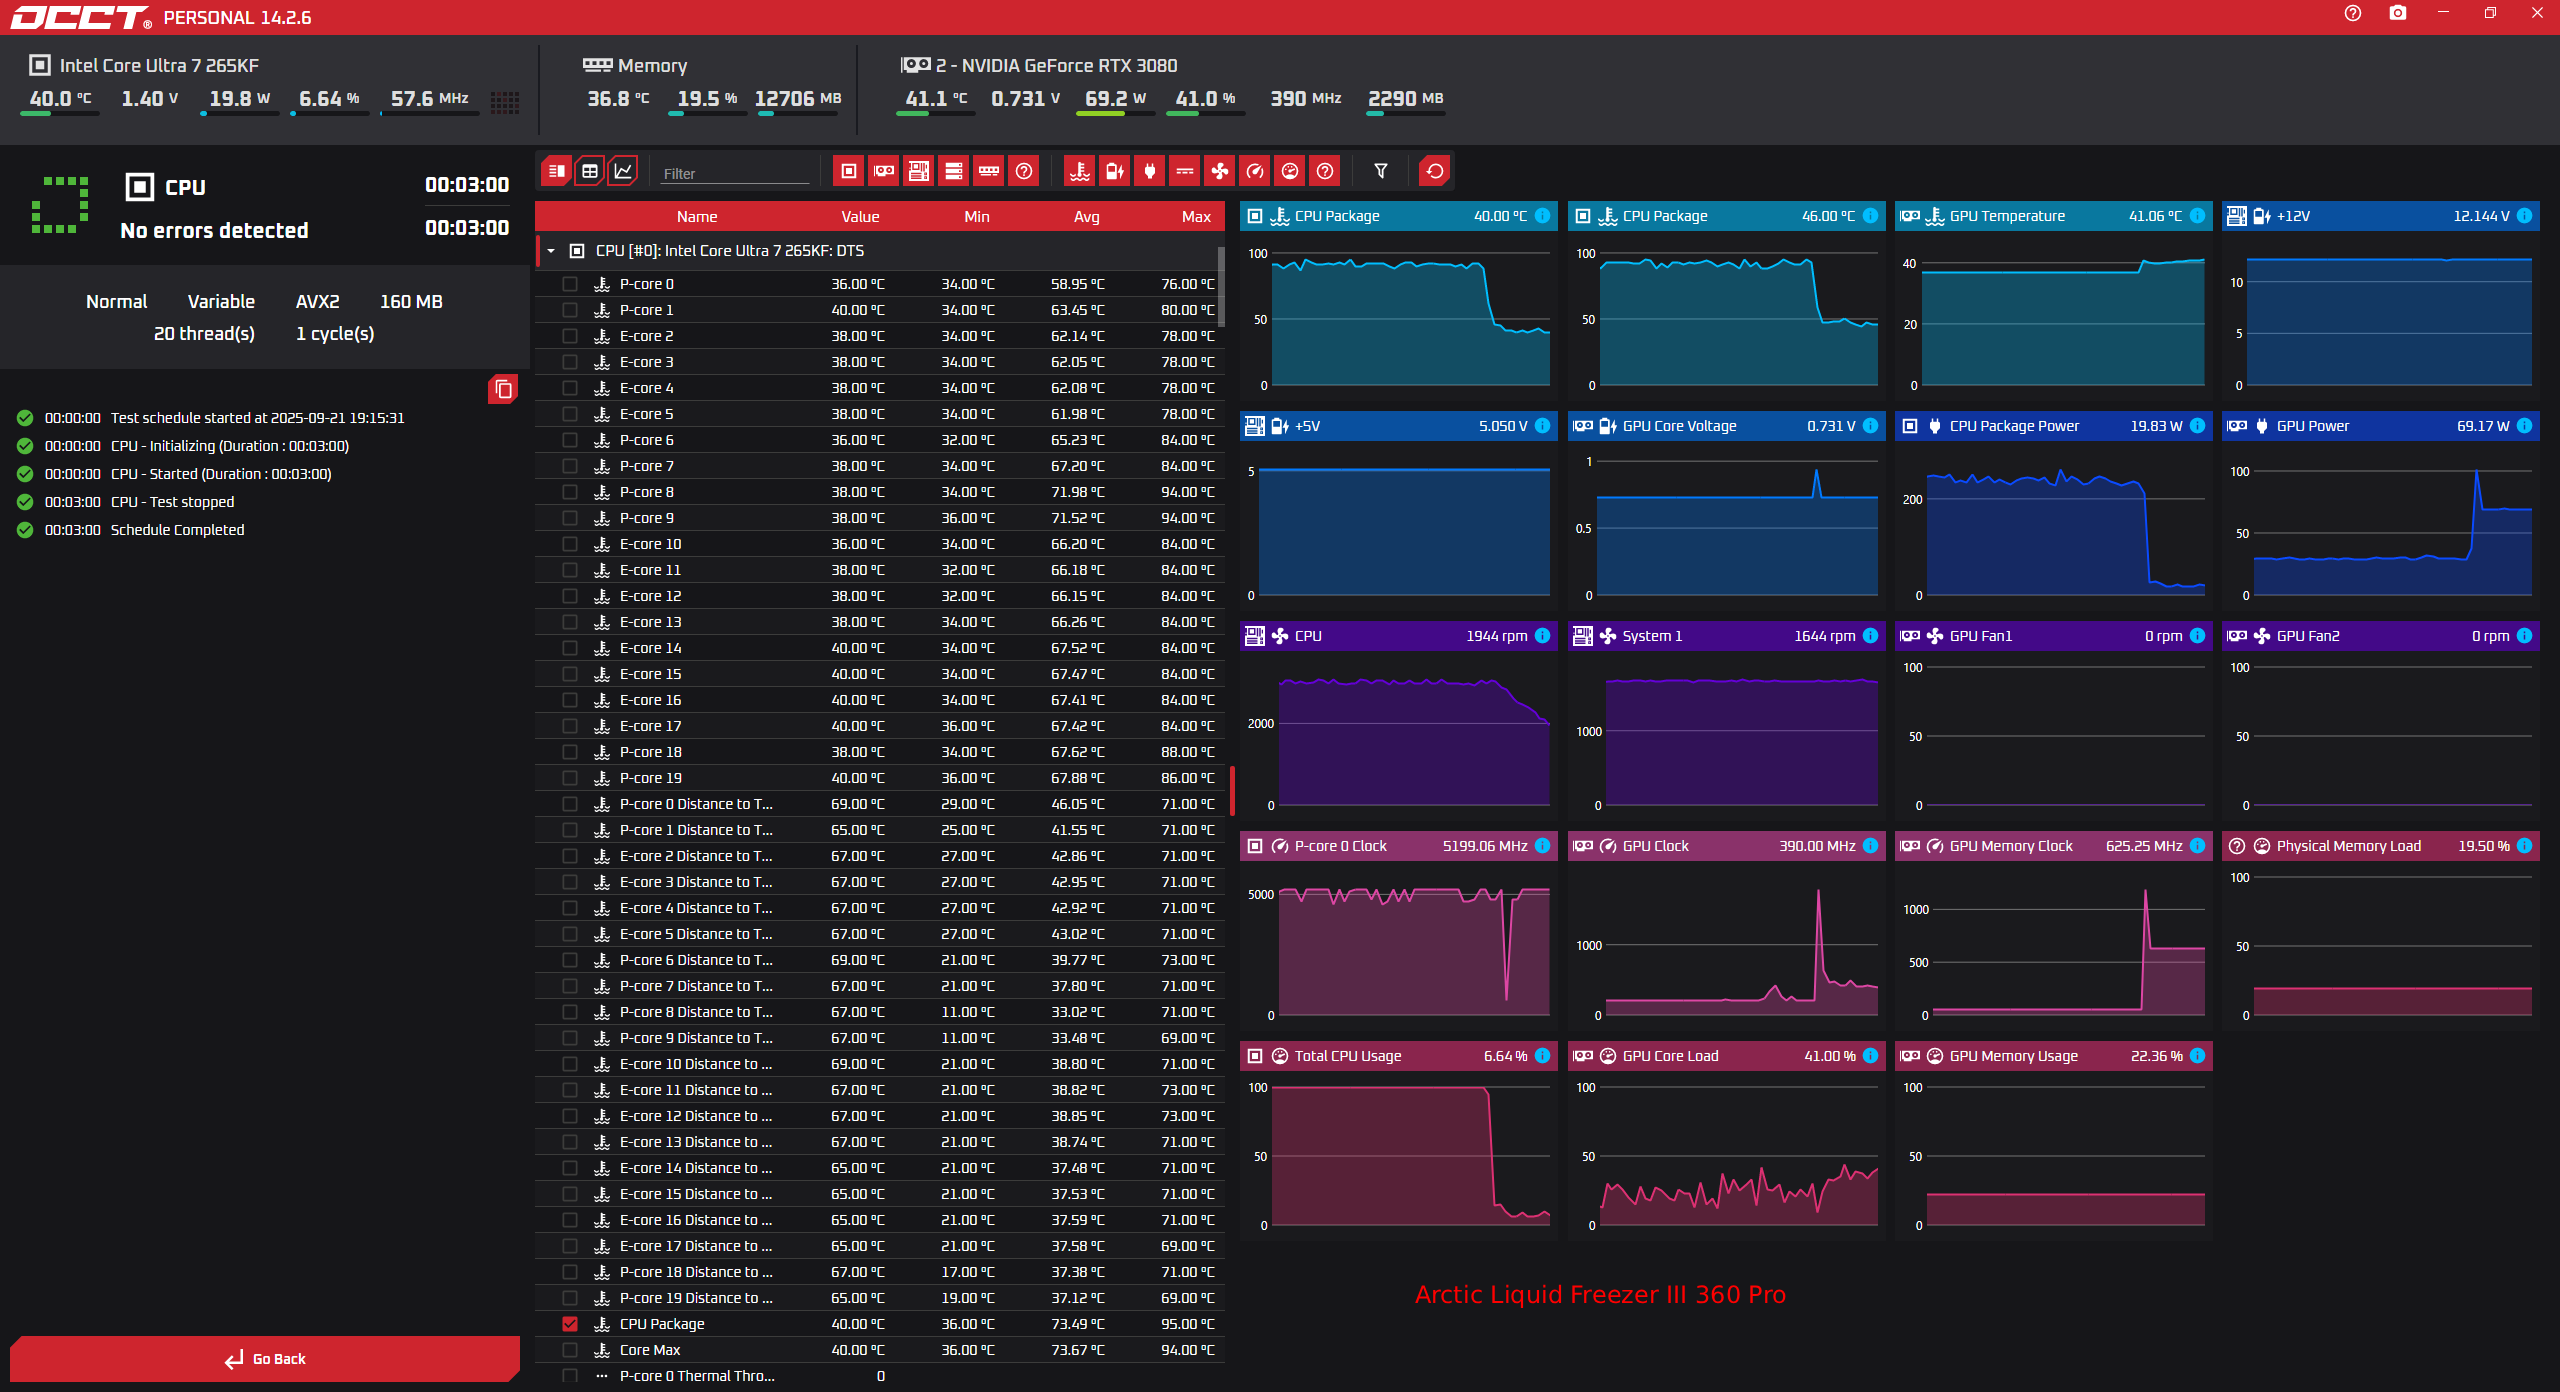The width and height of the screenshot is (2560, 1392).
Task: Toggle the split table-and-graph layout view
Action: pos(556,171)
